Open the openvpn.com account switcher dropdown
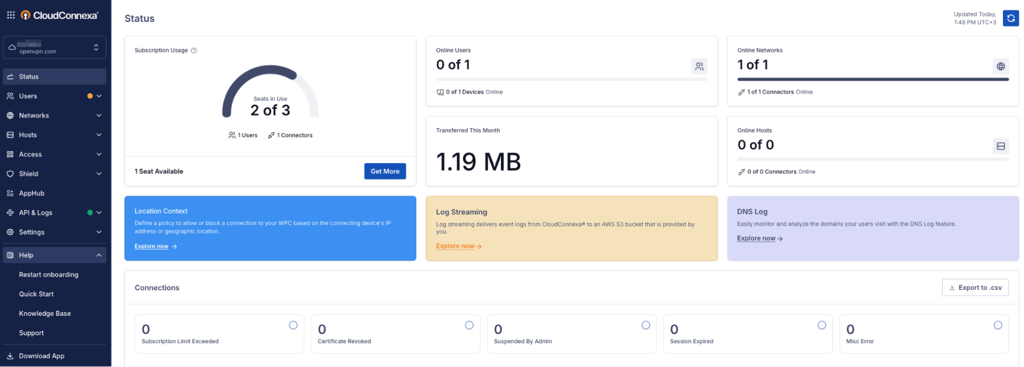Image resolution: width=1024 pixels, height=367 pixels. pos(54,48)
